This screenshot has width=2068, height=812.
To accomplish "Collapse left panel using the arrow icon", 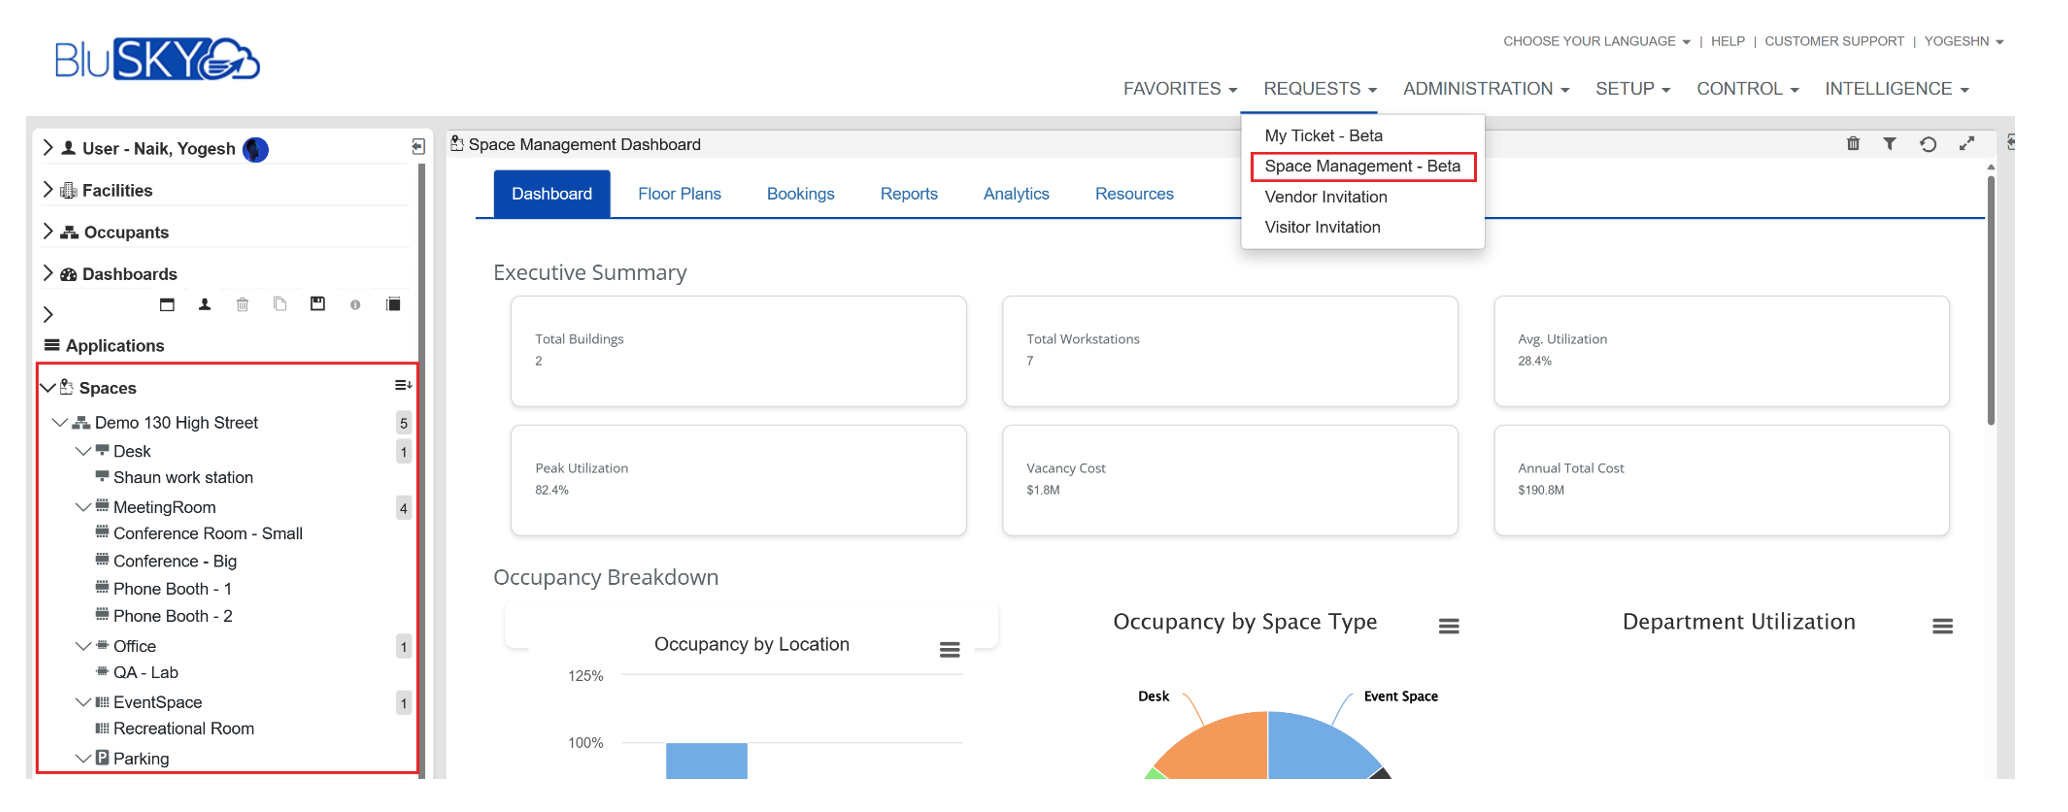I will 418,147.
